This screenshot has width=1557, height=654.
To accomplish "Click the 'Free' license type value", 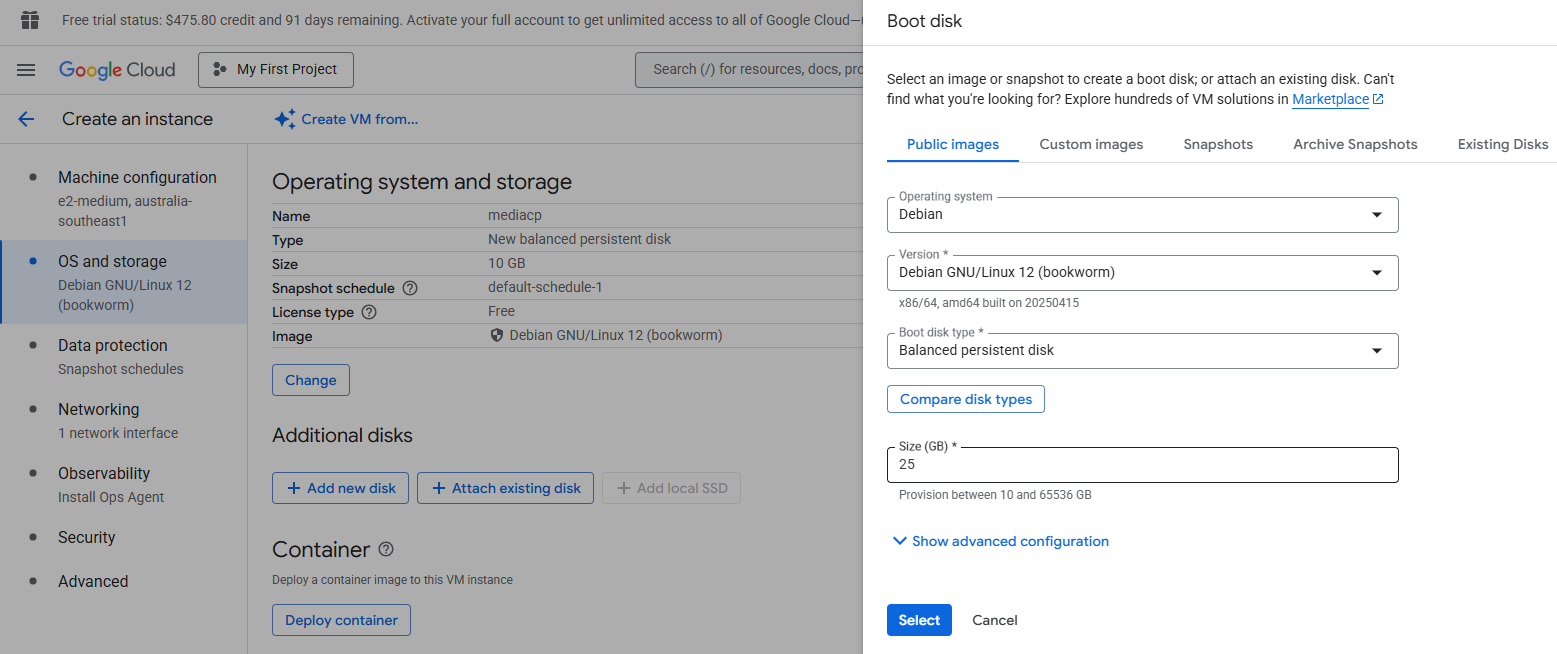I will click(x=501, y=312).
